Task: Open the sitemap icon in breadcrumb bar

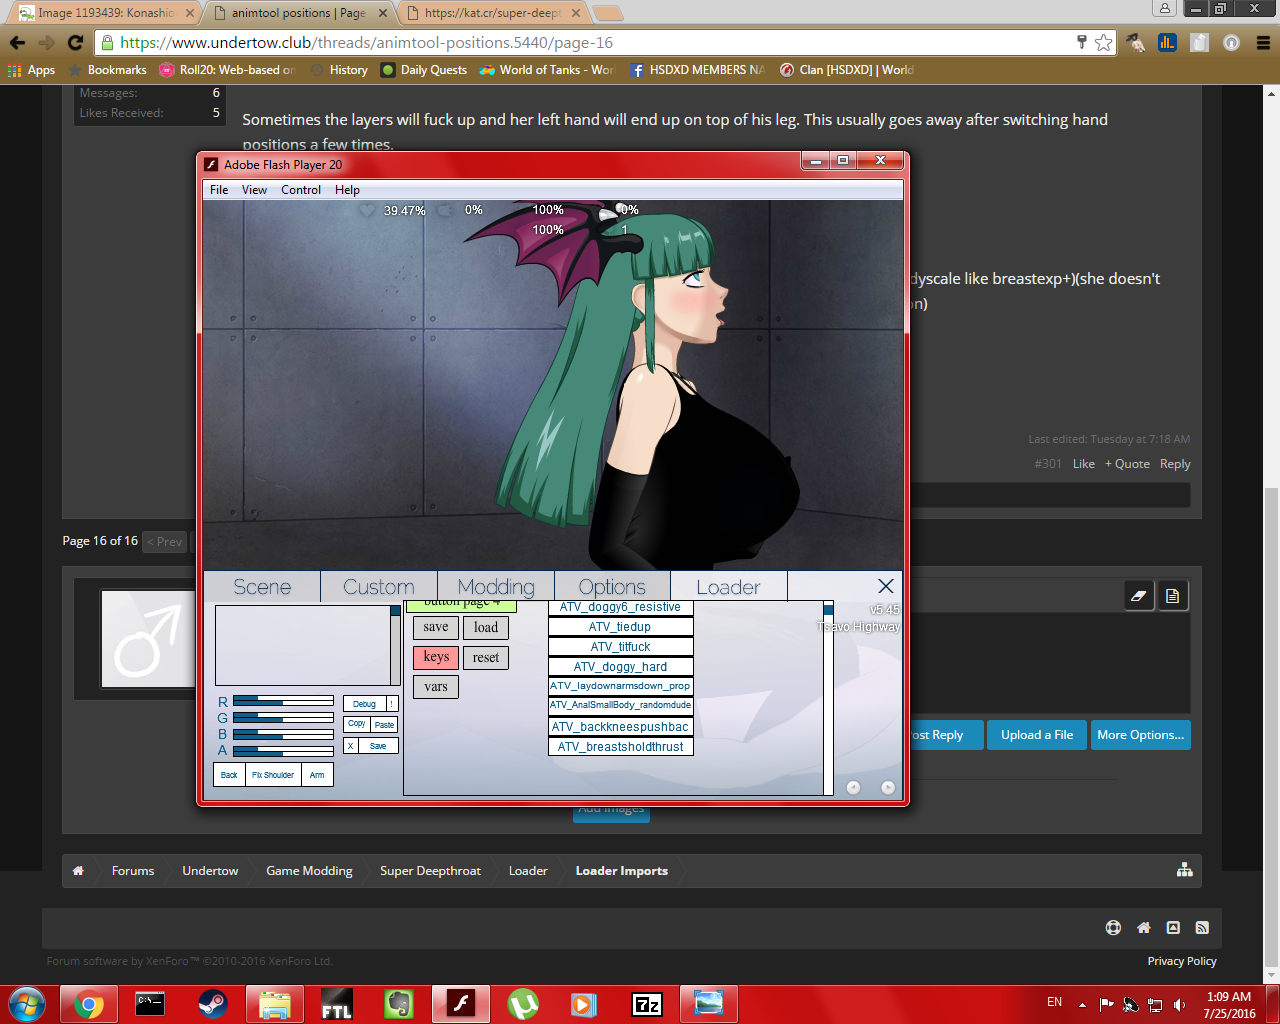Action: coord(1184,870)
